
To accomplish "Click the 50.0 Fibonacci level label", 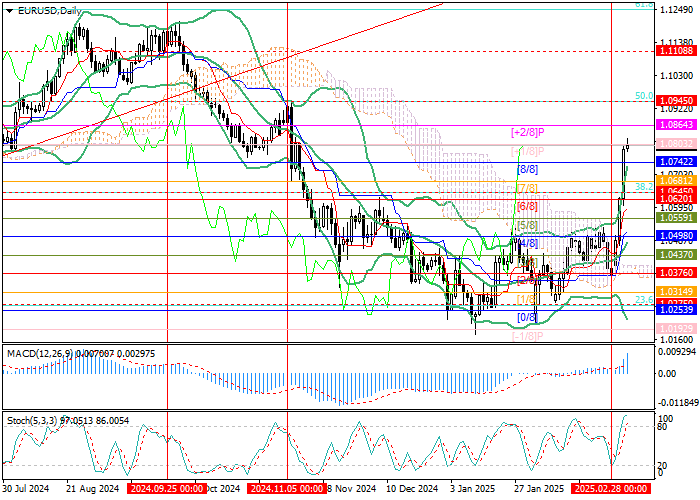I will (645, 96).
